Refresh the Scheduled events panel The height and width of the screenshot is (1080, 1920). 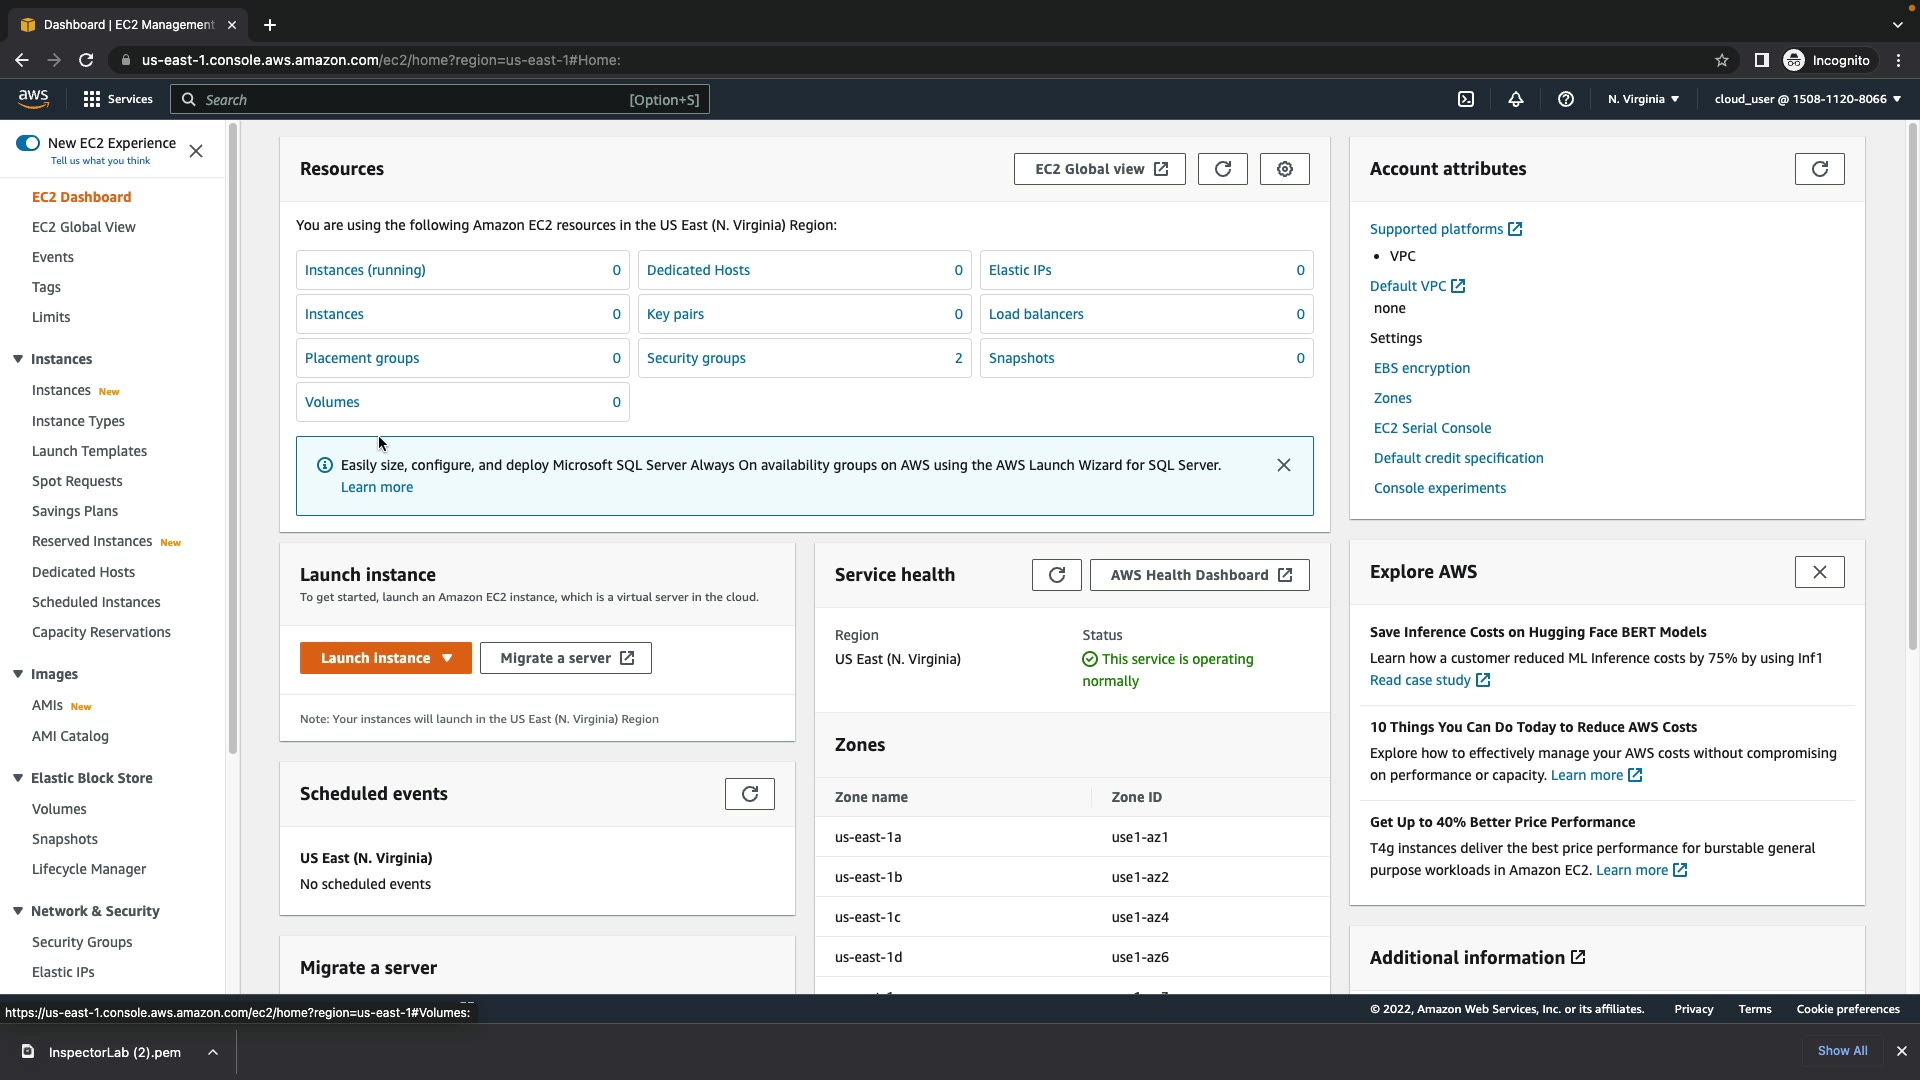[749, 794]
